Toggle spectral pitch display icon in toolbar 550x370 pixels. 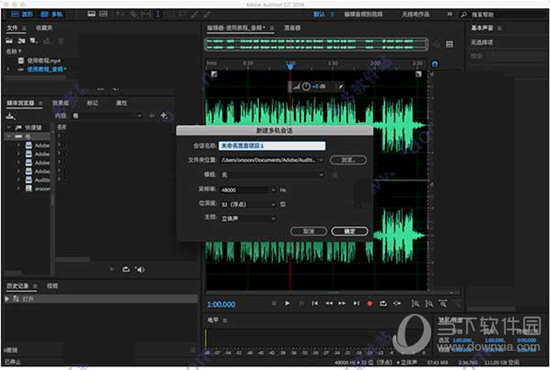pos(103,14)
